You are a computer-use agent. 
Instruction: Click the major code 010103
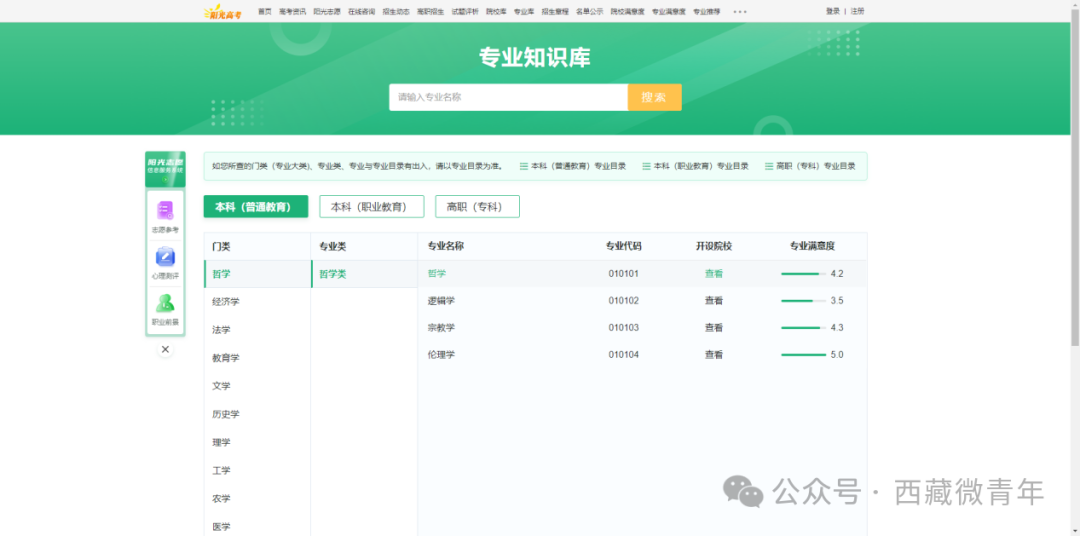click(623, 327)
